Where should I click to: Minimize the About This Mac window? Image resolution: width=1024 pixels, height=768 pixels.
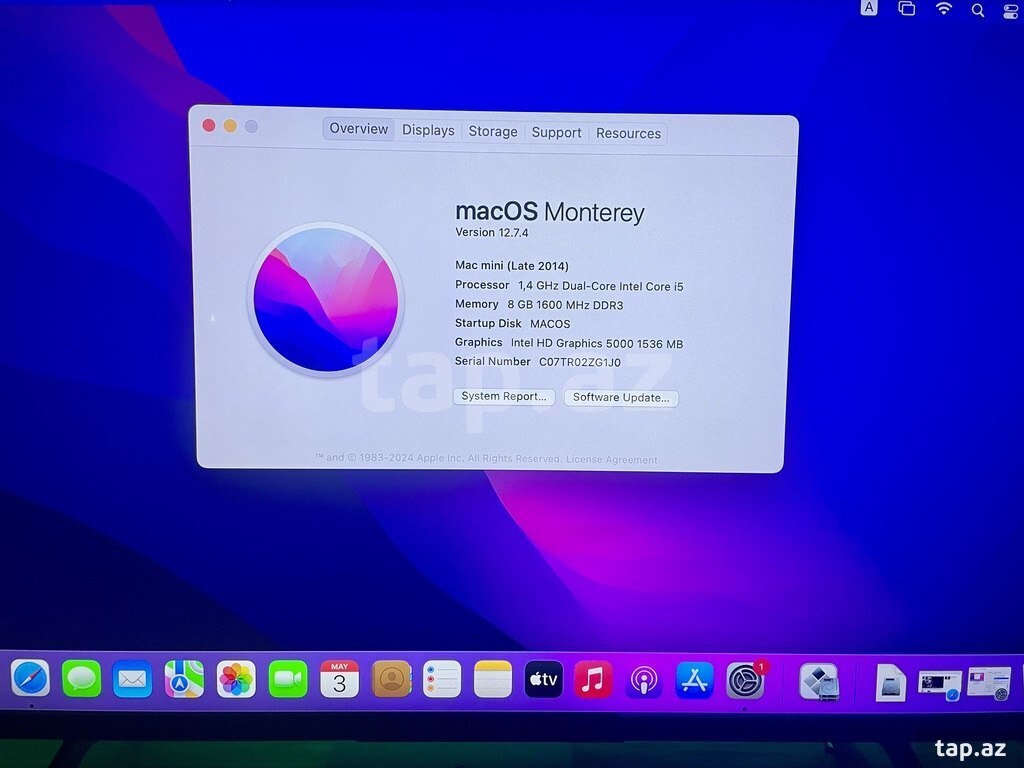[x=230, y=126]
